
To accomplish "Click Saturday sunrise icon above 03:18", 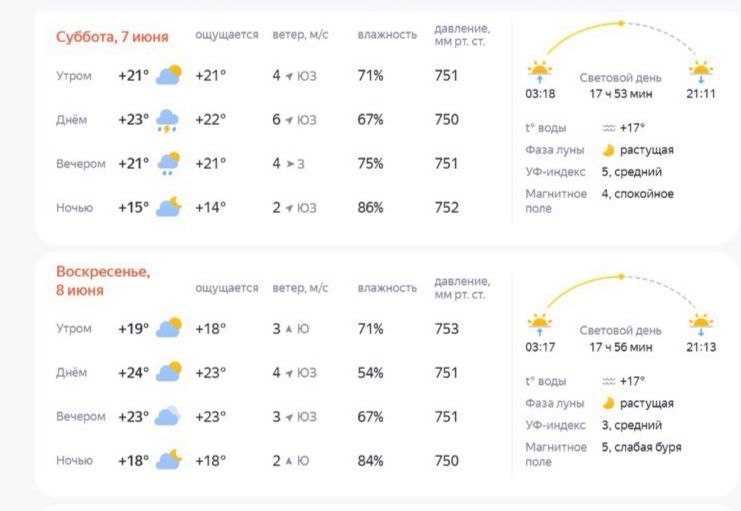I will coord(540,72).
